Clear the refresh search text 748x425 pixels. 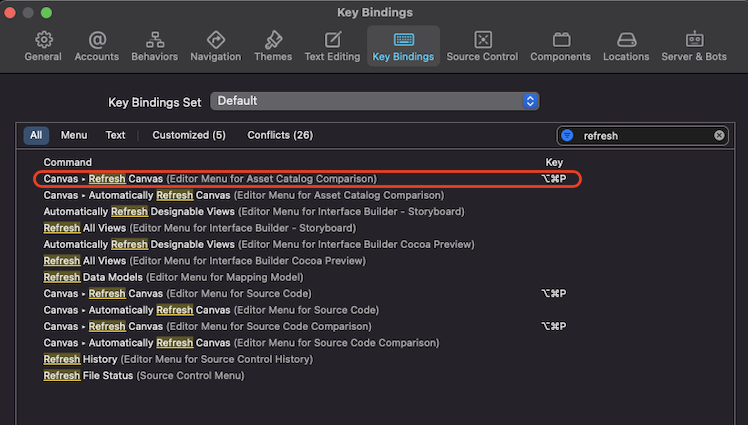coord(719,135)
